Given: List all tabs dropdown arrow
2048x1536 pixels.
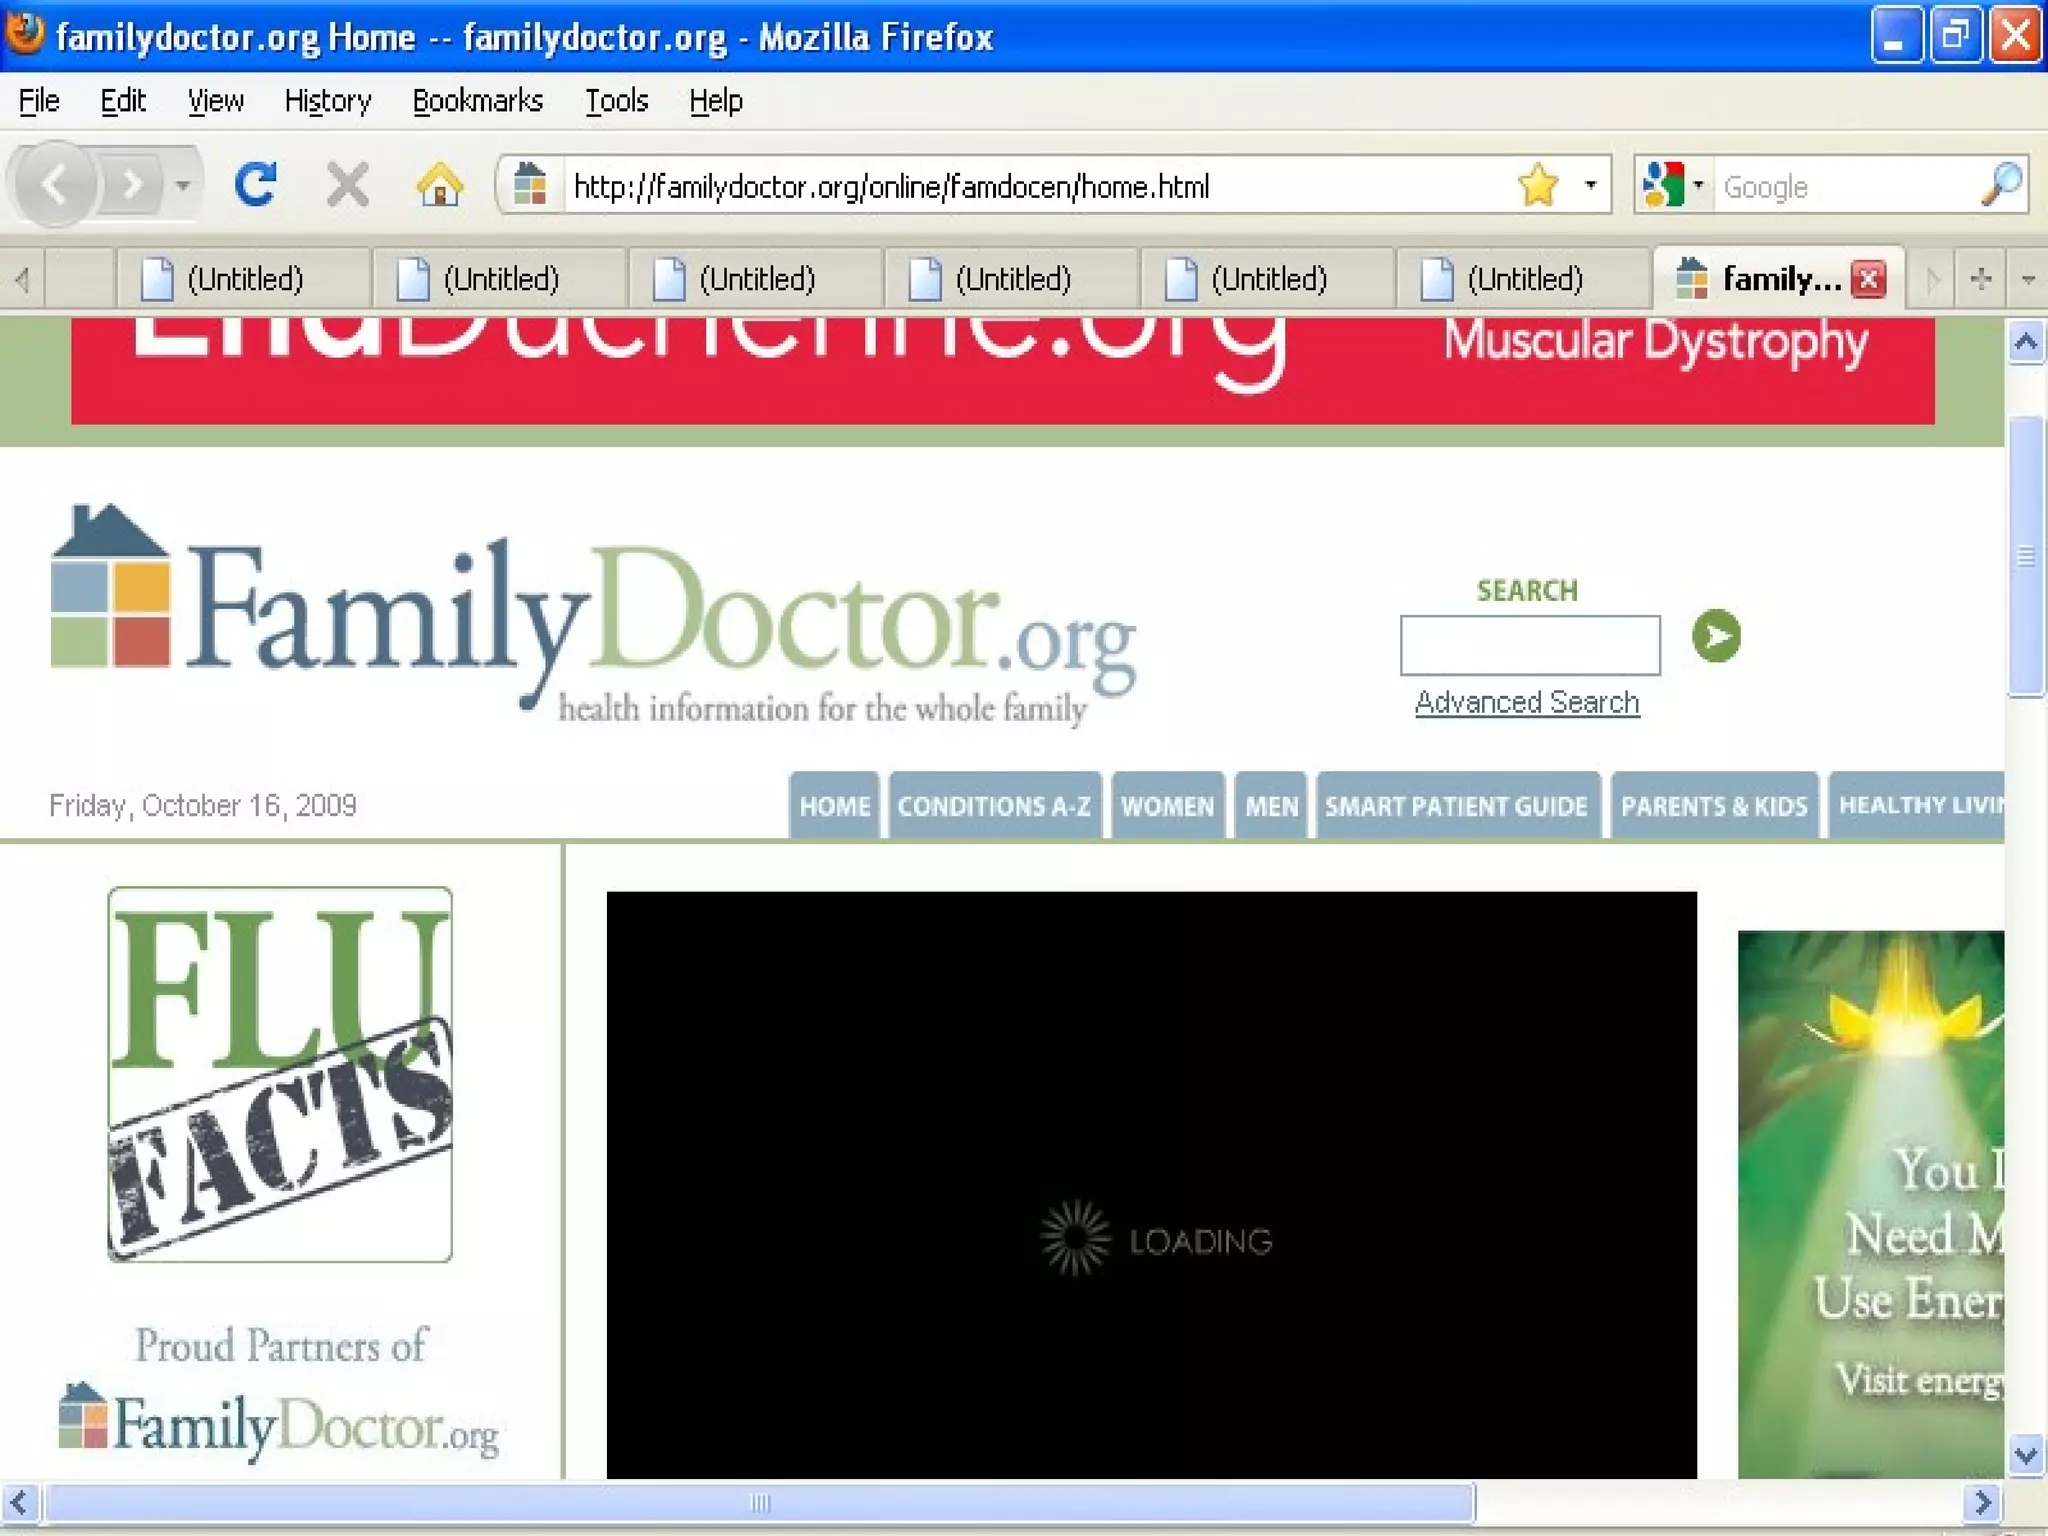Looking at the screenshot, I should 2027,279.
